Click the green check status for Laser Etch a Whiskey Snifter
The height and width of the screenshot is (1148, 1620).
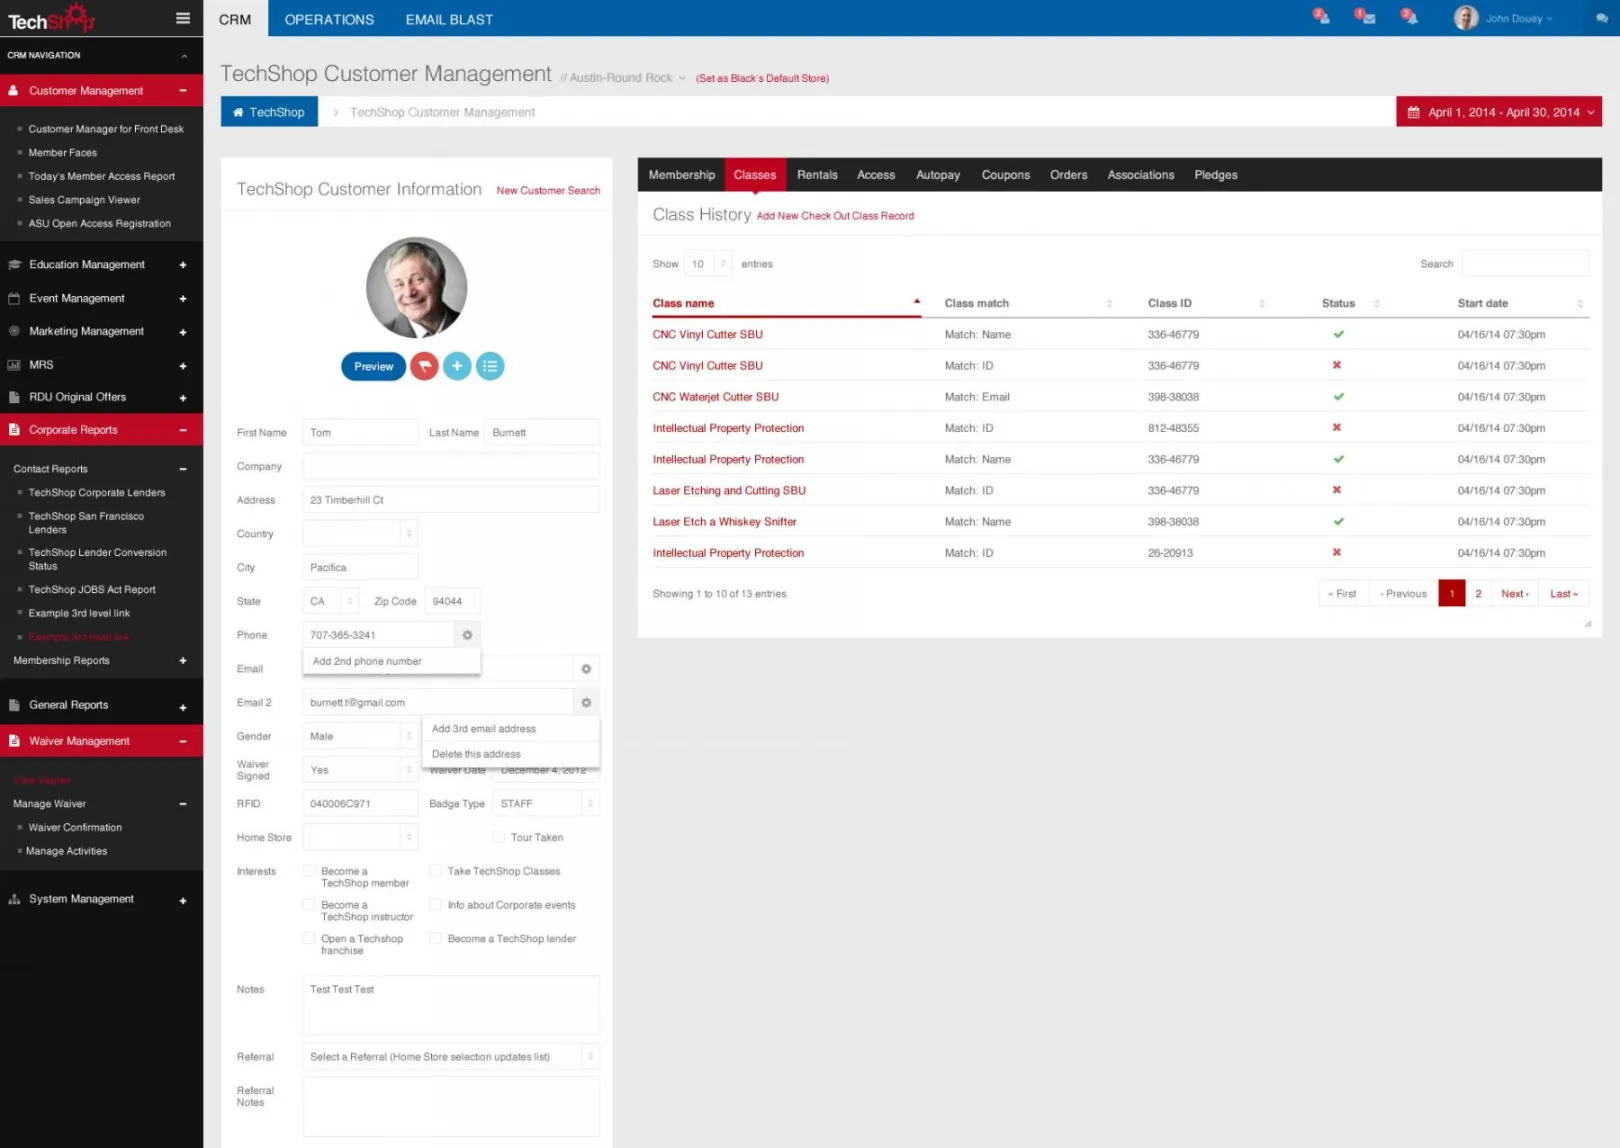1338,522
